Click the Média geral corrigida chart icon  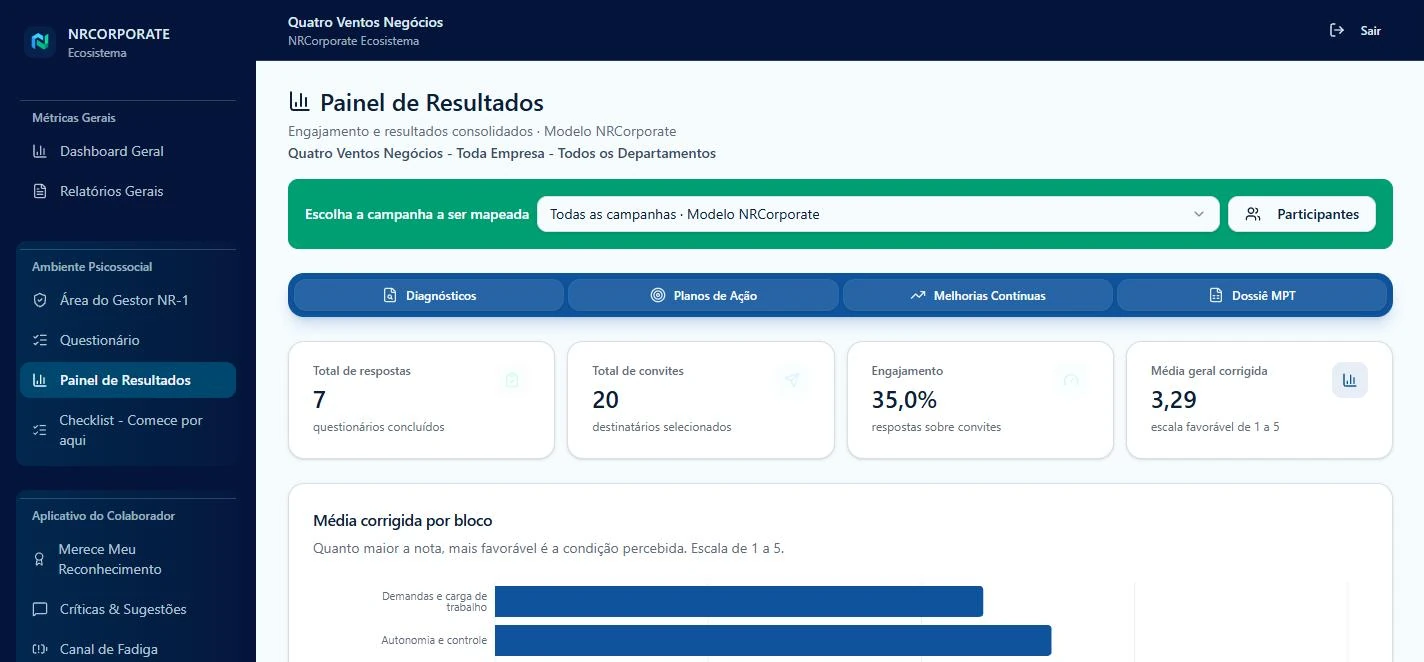pos(1350,380)
